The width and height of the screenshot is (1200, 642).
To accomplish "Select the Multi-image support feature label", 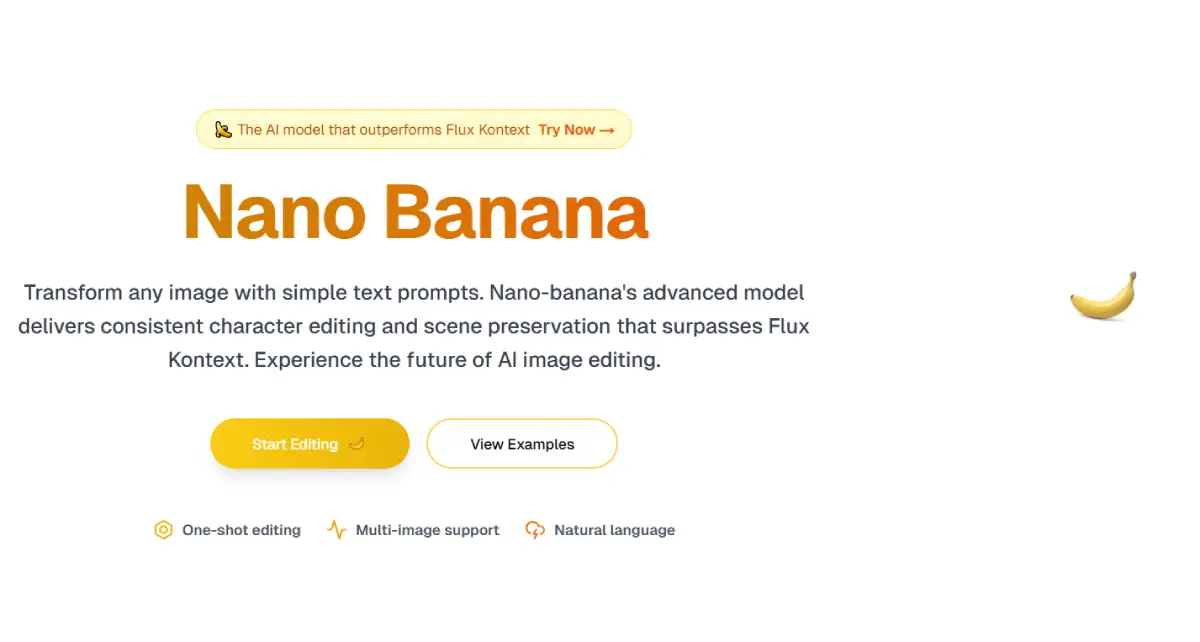I will 427,530.
